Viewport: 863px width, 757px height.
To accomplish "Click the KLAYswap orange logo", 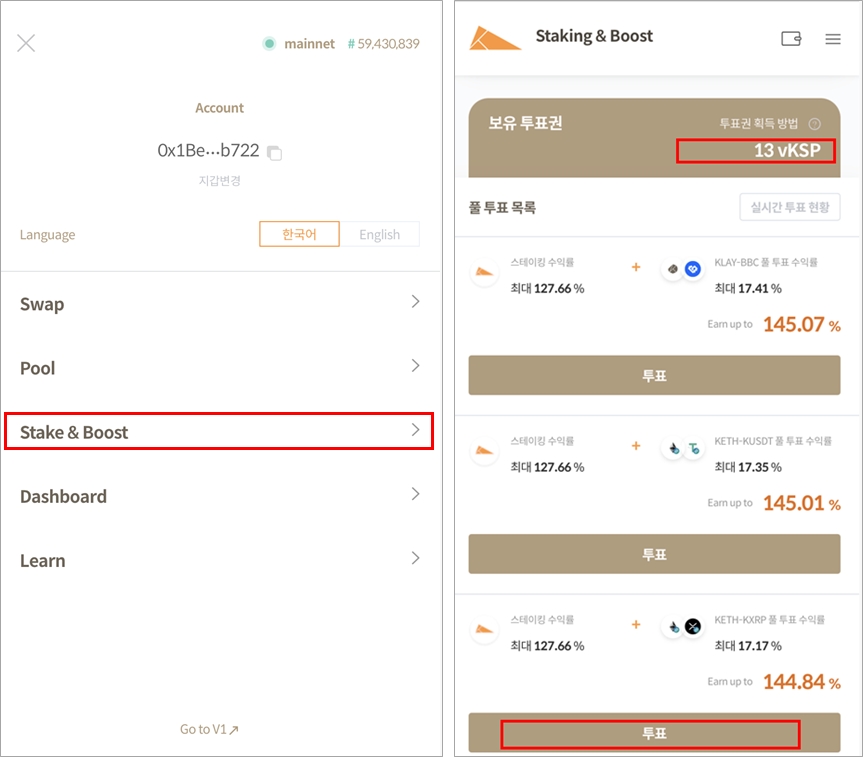I will tap(495, 38).
